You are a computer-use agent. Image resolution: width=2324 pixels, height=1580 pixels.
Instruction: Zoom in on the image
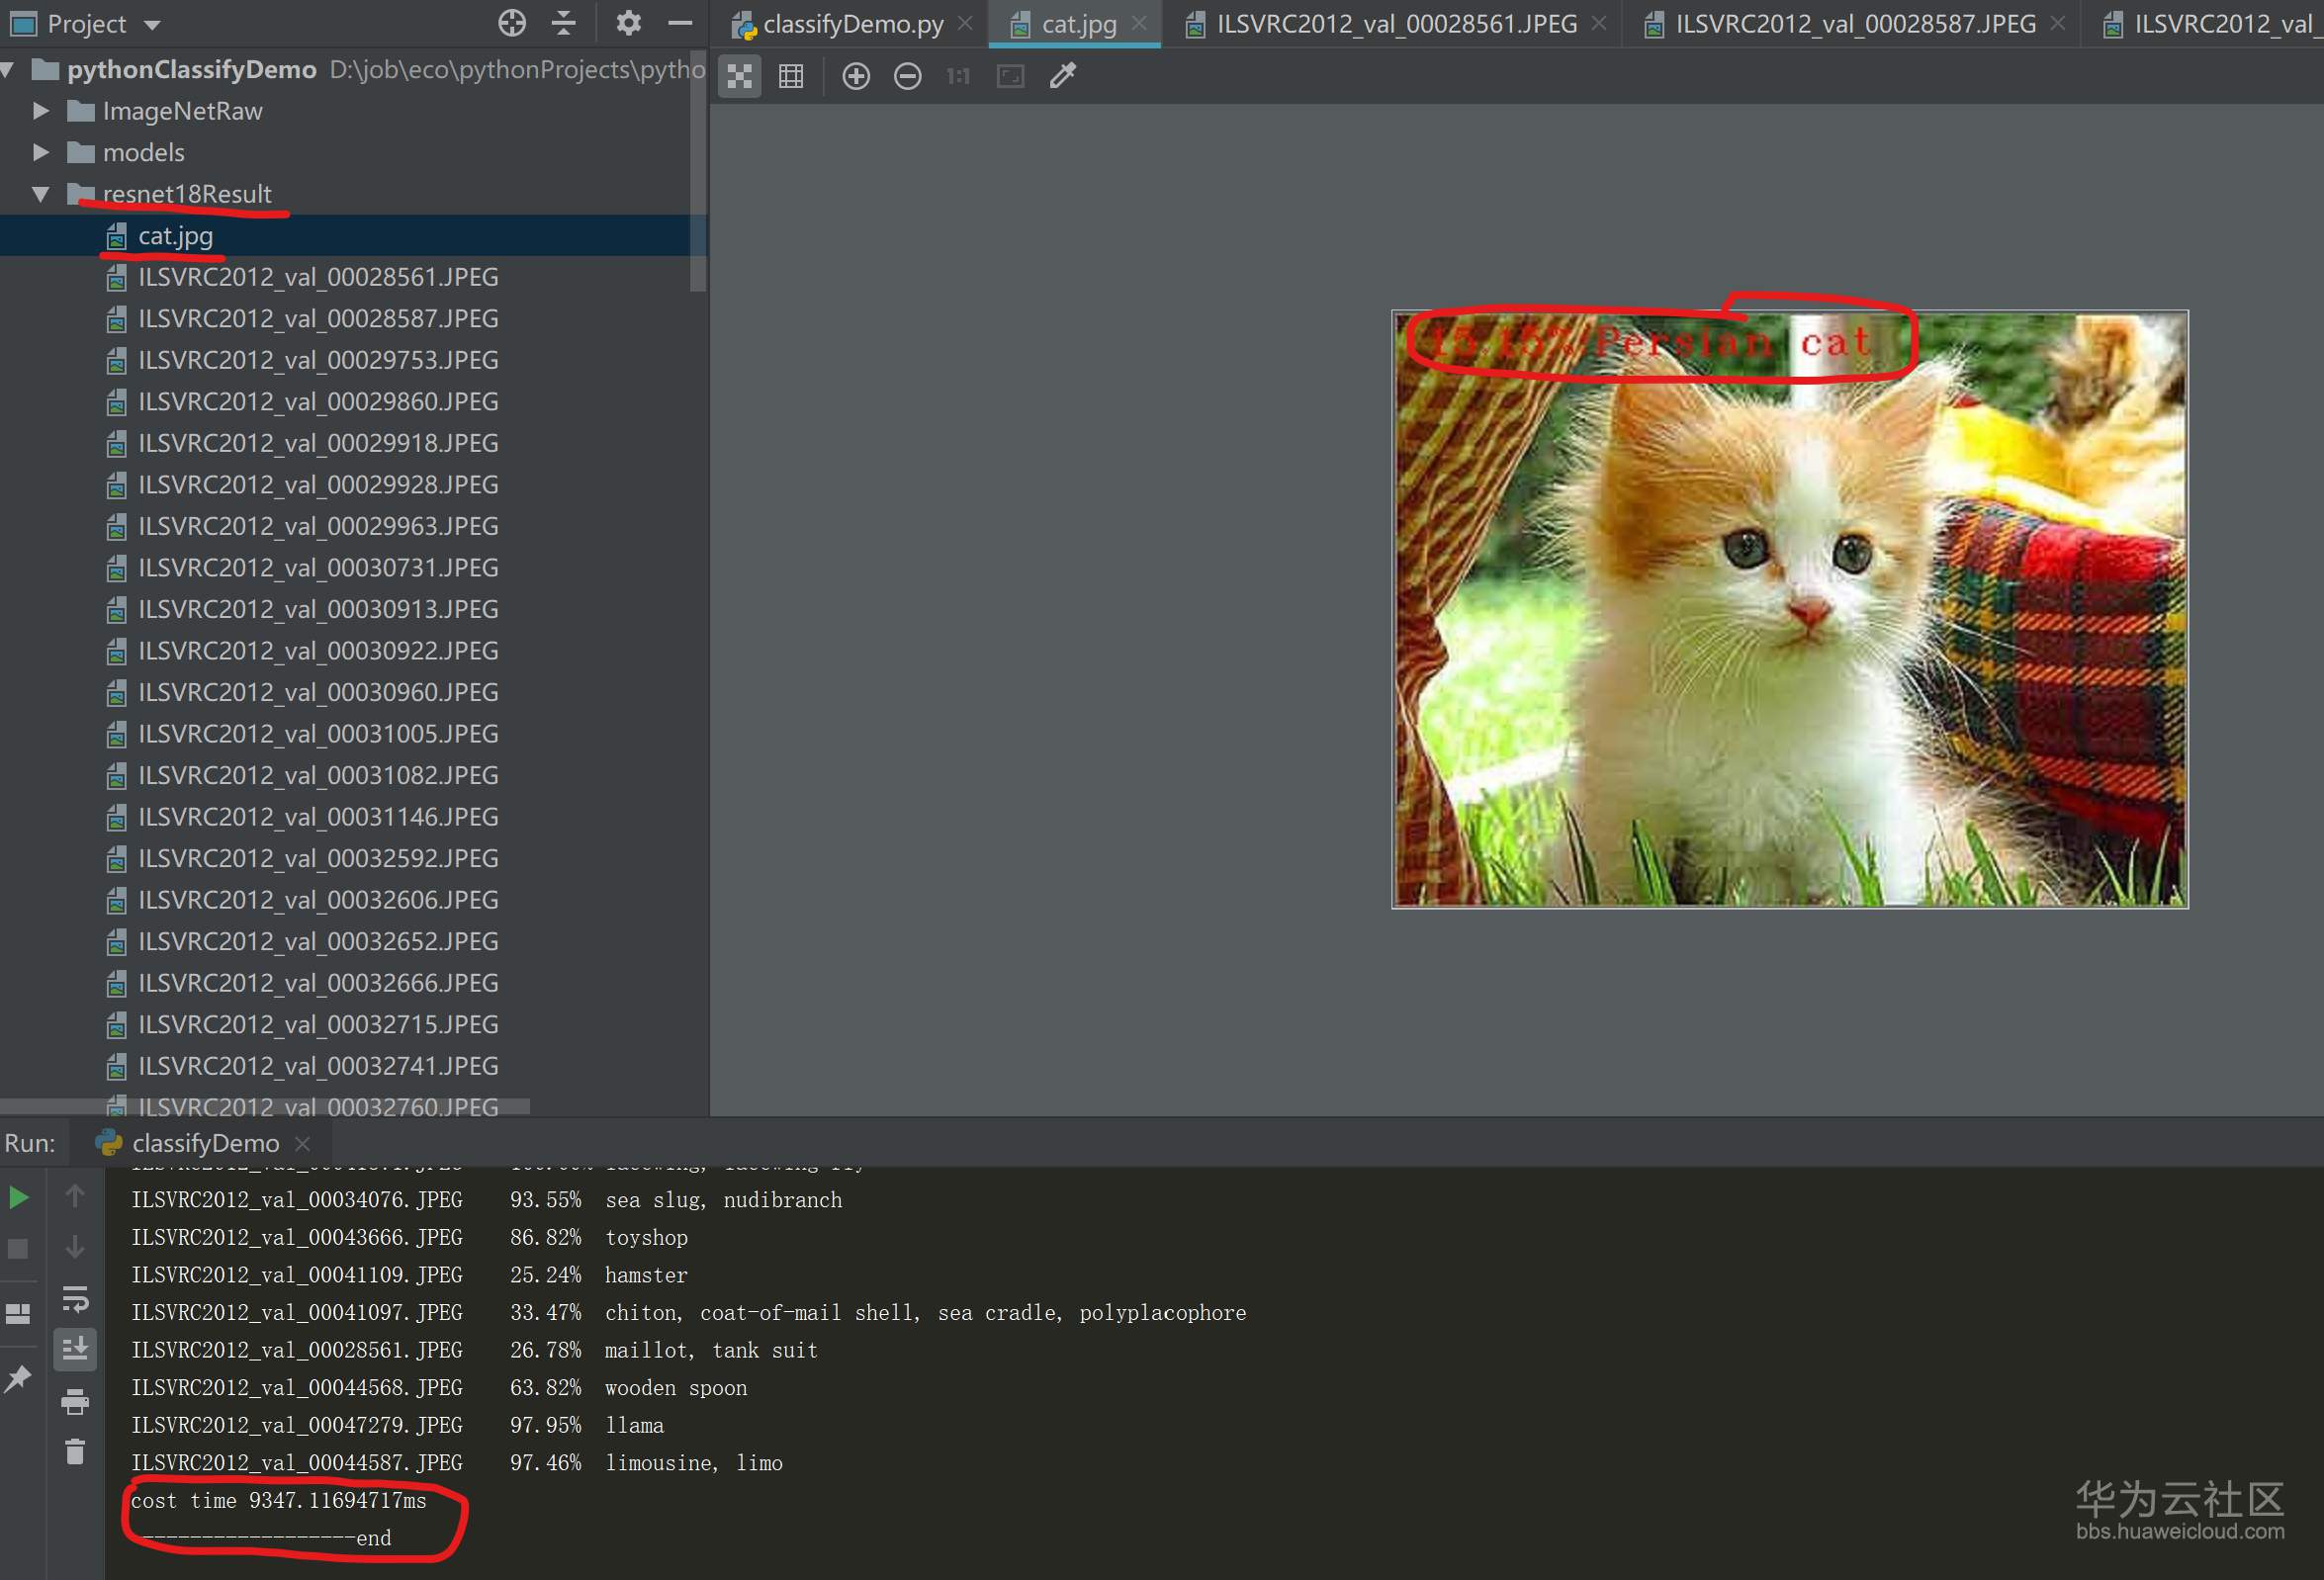click(x=856, y=76)
